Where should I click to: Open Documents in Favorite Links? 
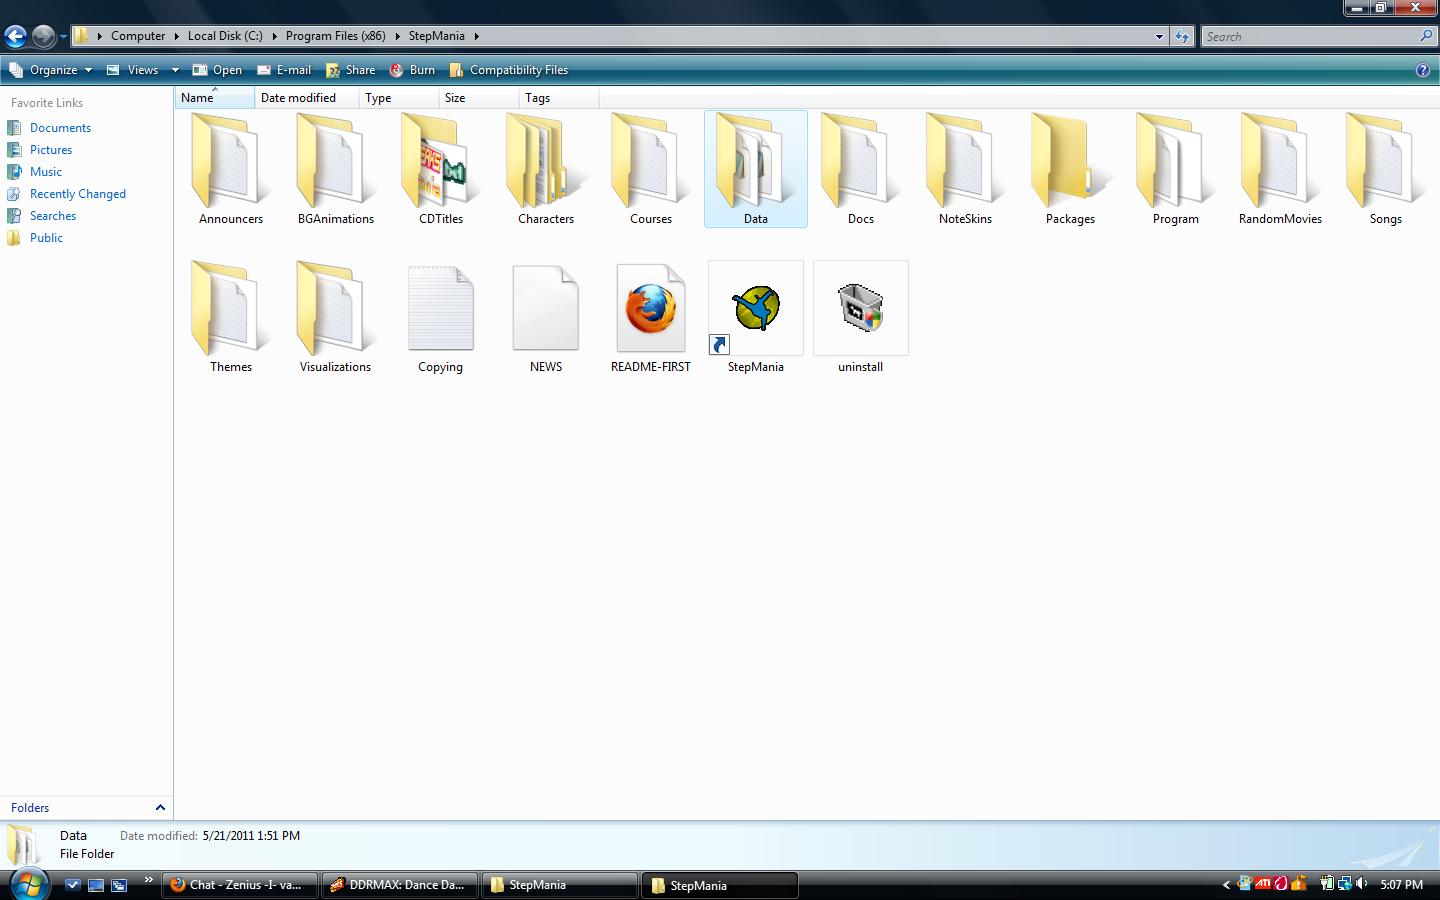pos(60,128)
